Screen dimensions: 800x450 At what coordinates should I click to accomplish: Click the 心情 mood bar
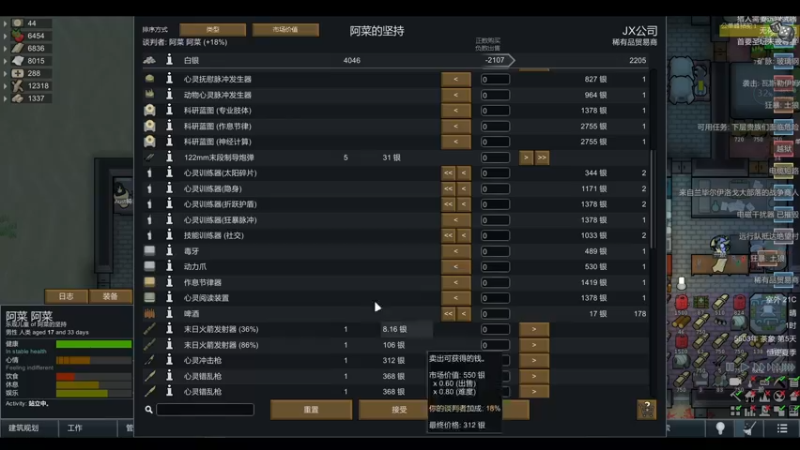pos(94,360)
